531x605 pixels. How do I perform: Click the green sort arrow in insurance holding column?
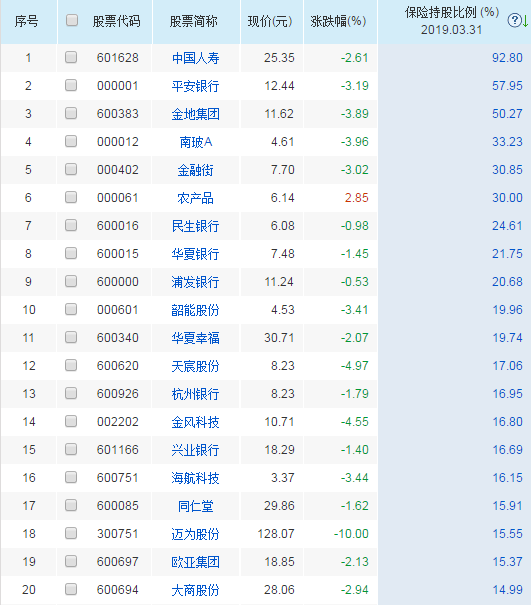point(526,21)
